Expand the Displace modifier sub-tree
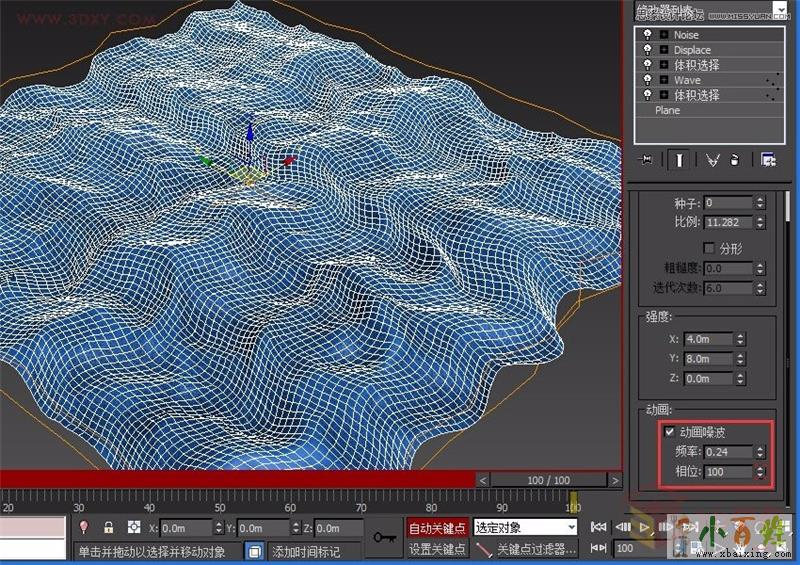This screenshot has height=565, width=800. pos(663,50)
